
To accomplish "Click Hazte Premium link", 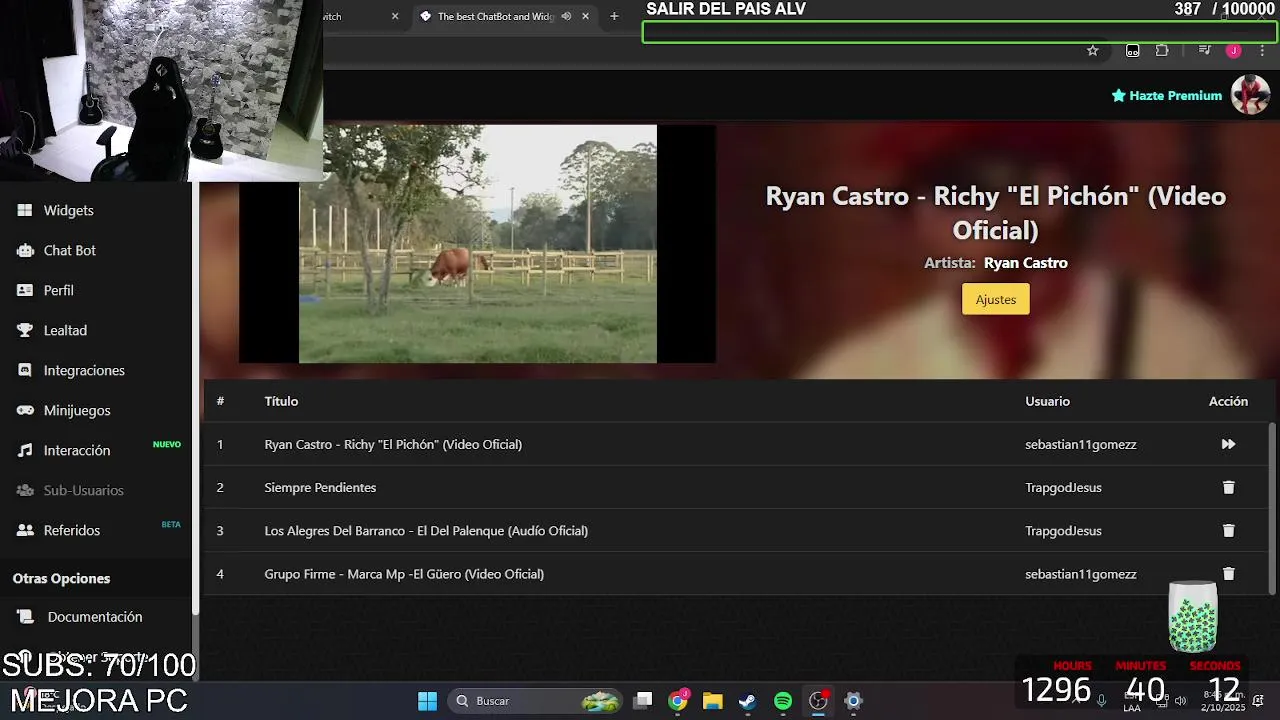I will coord(1167,95).
